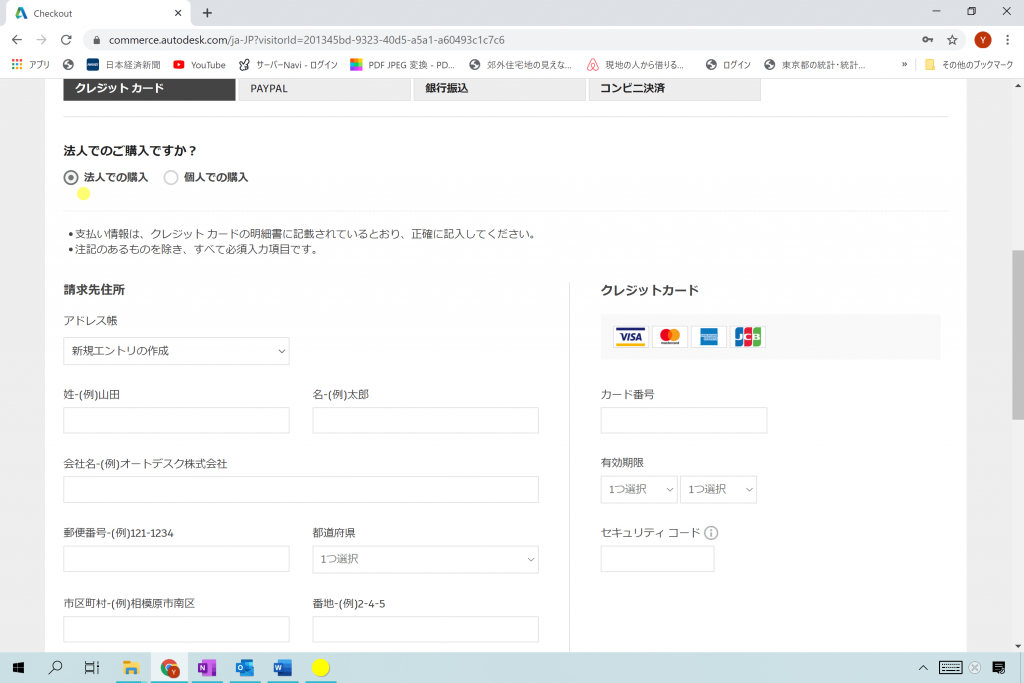
Task: Open the 銀行振込 payment option
Action: click(498, 89)
